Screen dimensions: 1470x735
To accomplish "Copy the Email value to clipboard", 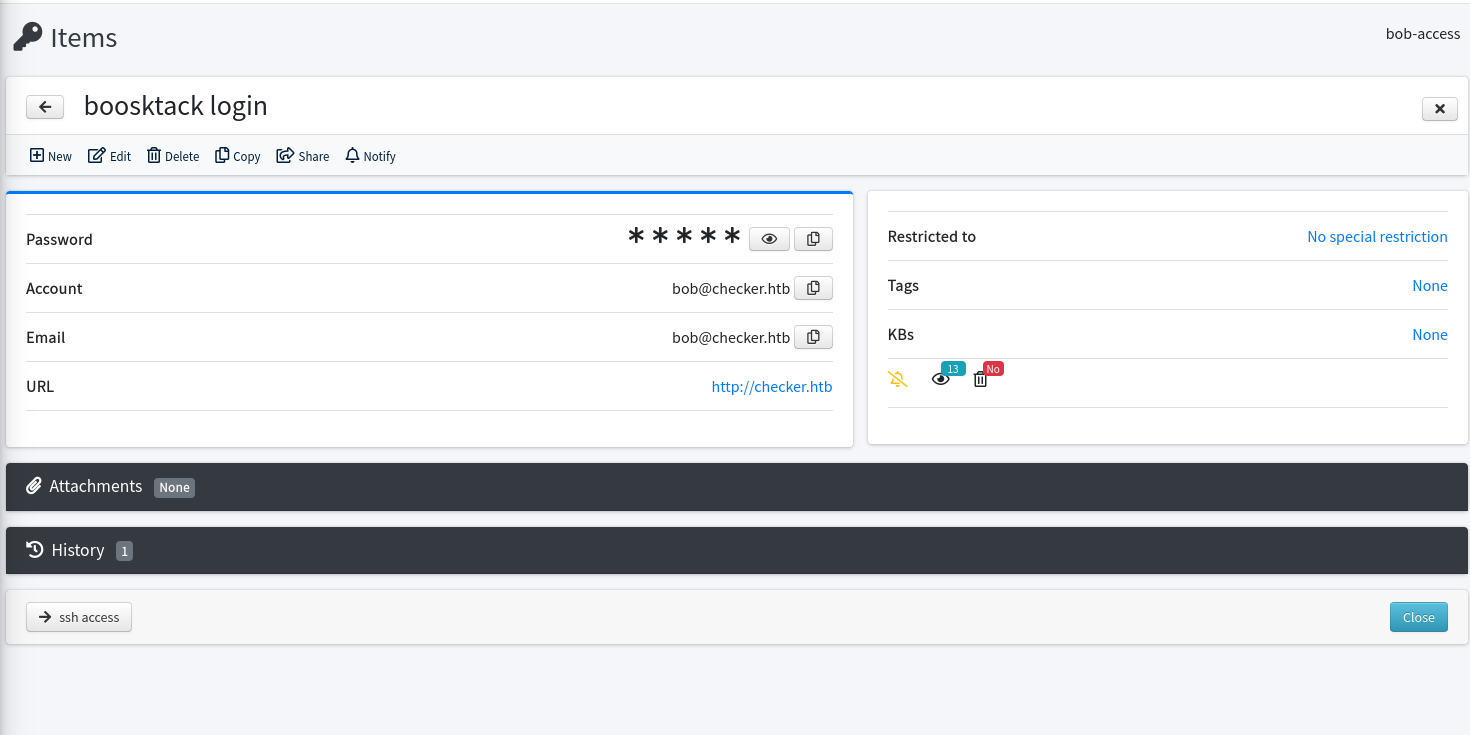I will pos(813,337).
